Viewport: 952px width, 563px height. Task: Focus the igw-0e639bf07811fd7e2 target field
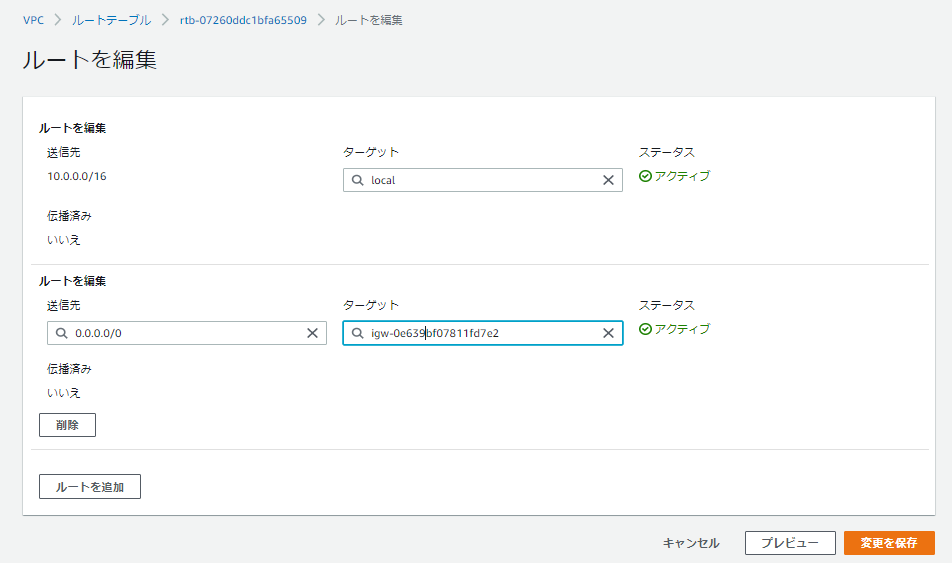pos(480,333)
